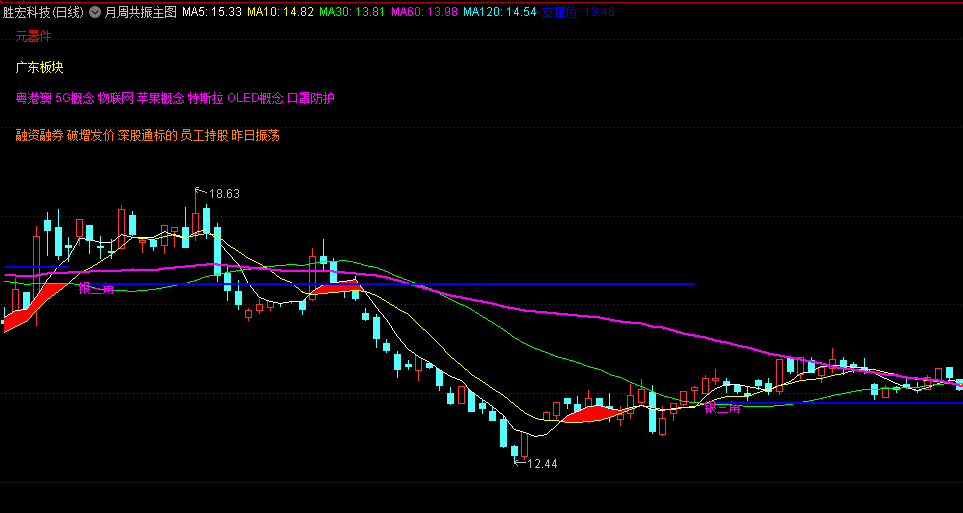Click the MA120: 14.54 value
This screenshot has height=513, width=963.
click(x=500, y=12)
